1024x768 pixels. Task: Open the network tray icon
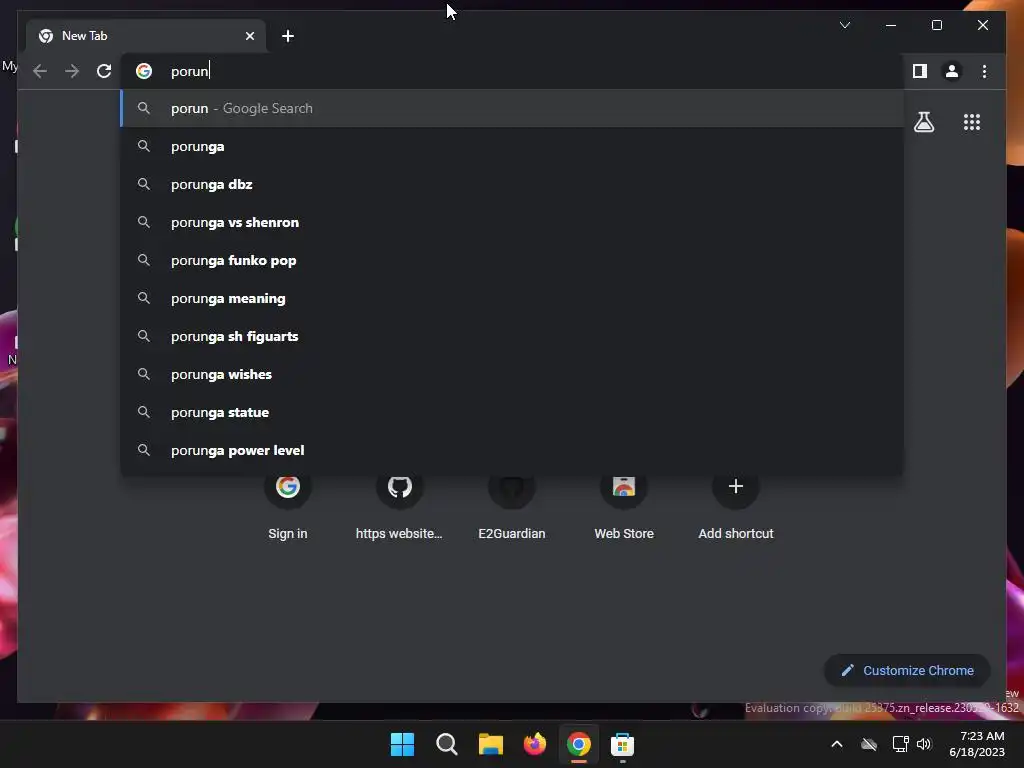pos(901,744)
